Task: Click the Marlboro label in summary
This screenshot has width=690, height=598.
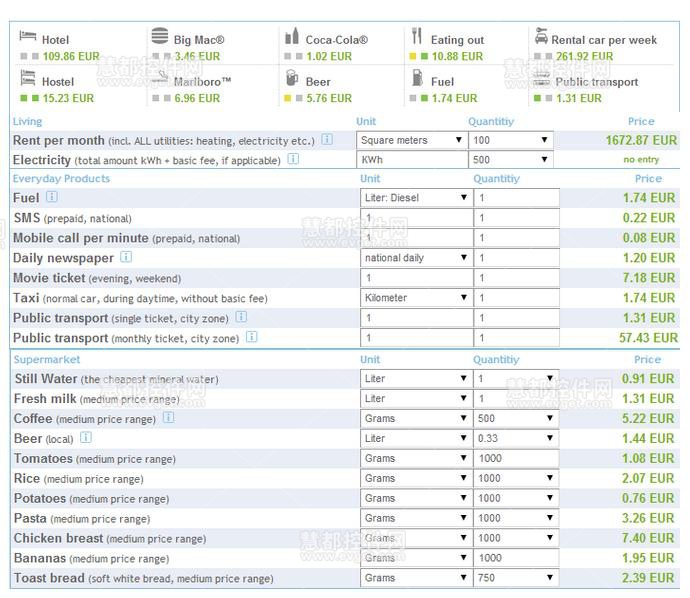Action: [202, 82]
